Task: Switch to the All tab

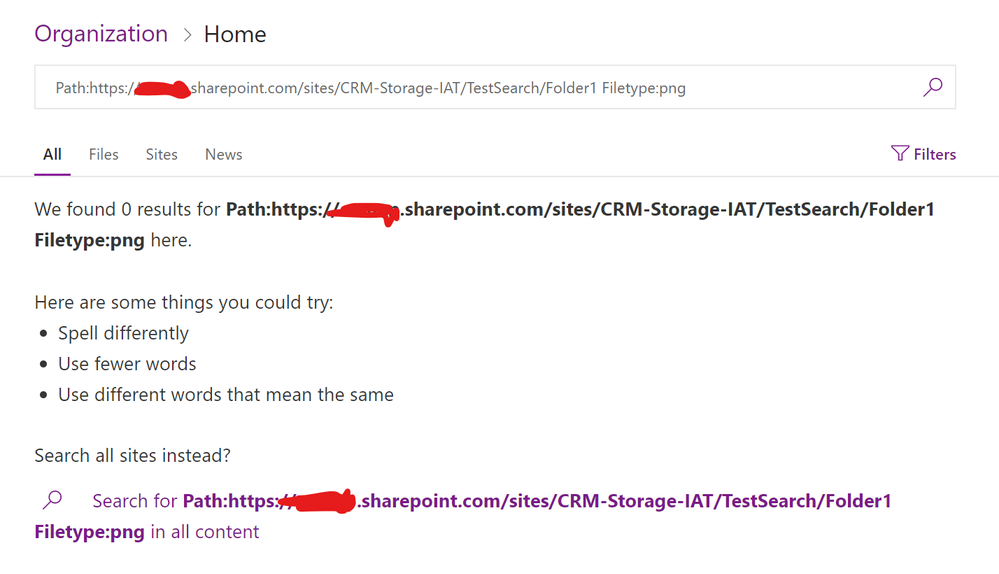Action: click(52, 154)
